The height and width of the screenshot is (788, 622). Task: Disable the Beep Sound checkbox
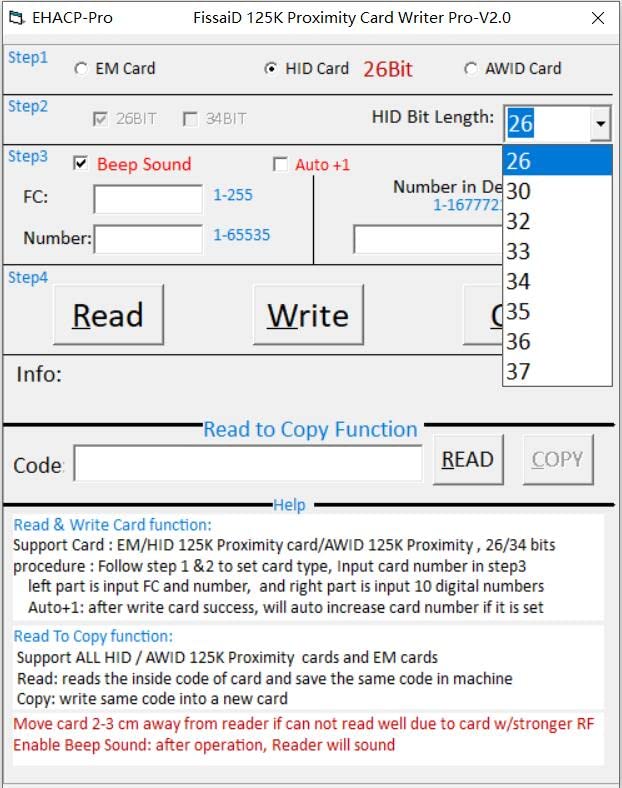(x=80, y=163)
